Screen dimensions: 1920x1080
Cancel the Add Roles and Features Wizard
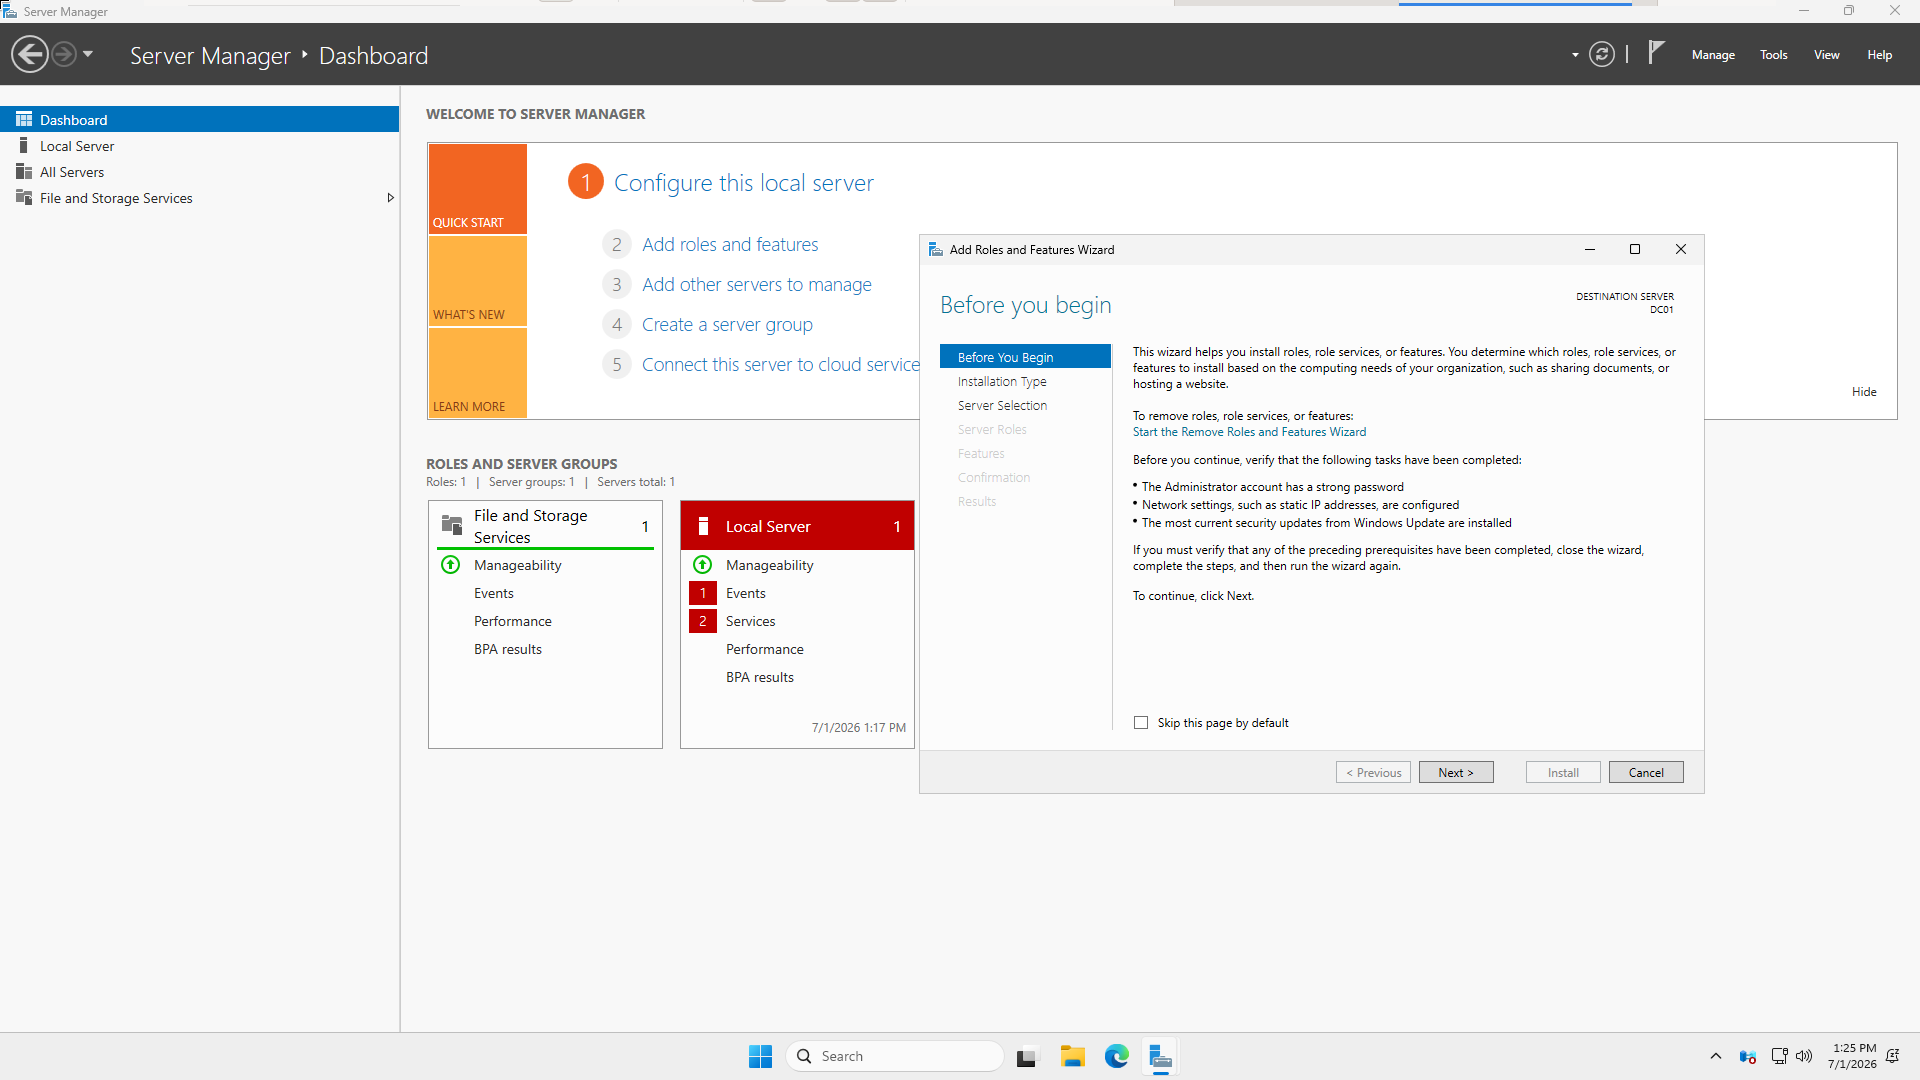pyautogui.click(x=1646, y=773)
